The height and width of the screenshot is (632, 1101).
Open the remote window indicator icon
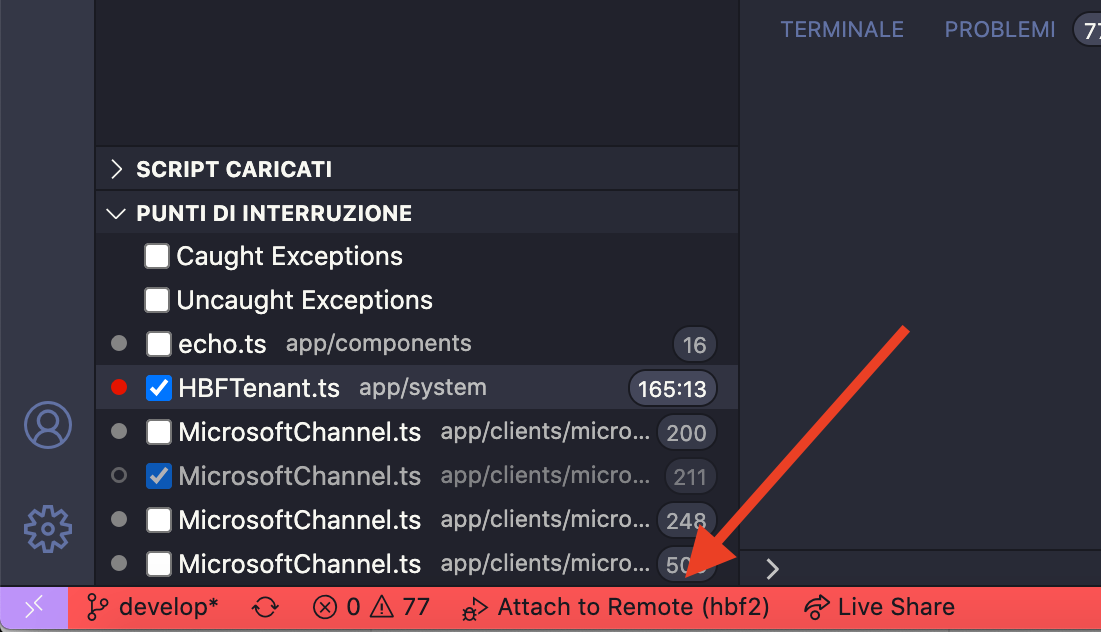(34, 607)
